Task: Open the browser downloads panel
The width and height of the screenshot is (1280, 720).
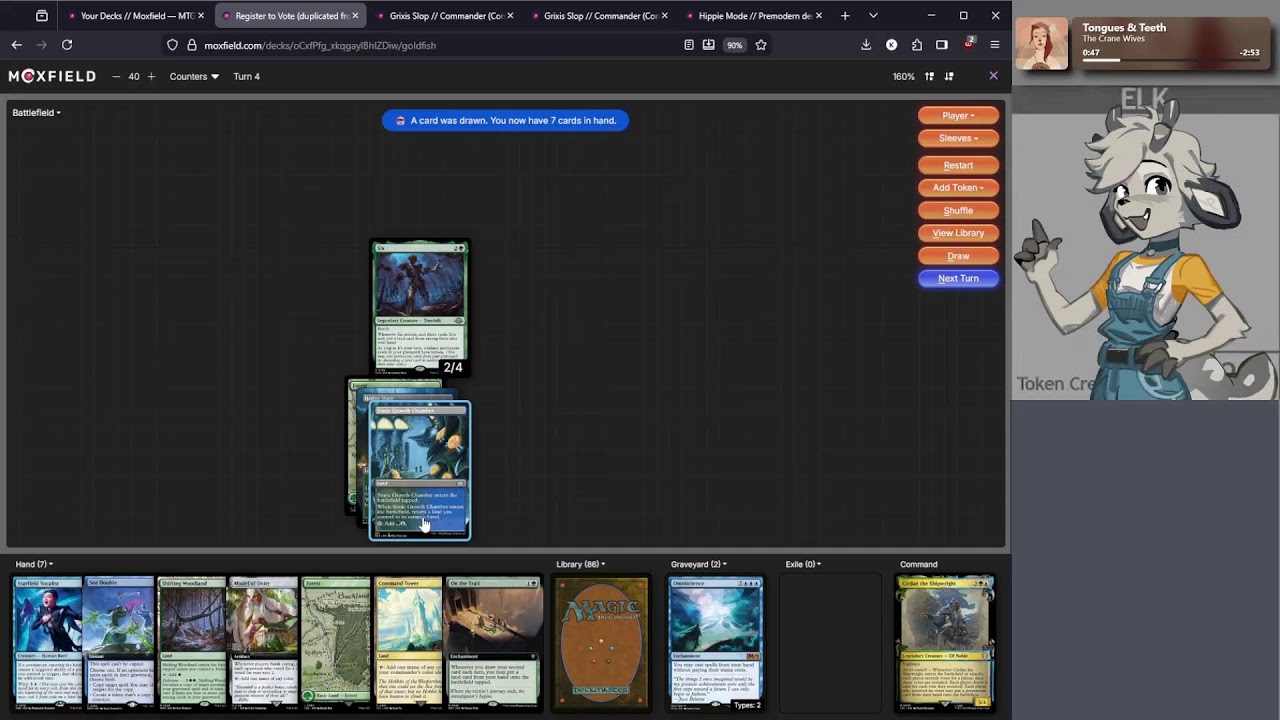Action: 866,45
